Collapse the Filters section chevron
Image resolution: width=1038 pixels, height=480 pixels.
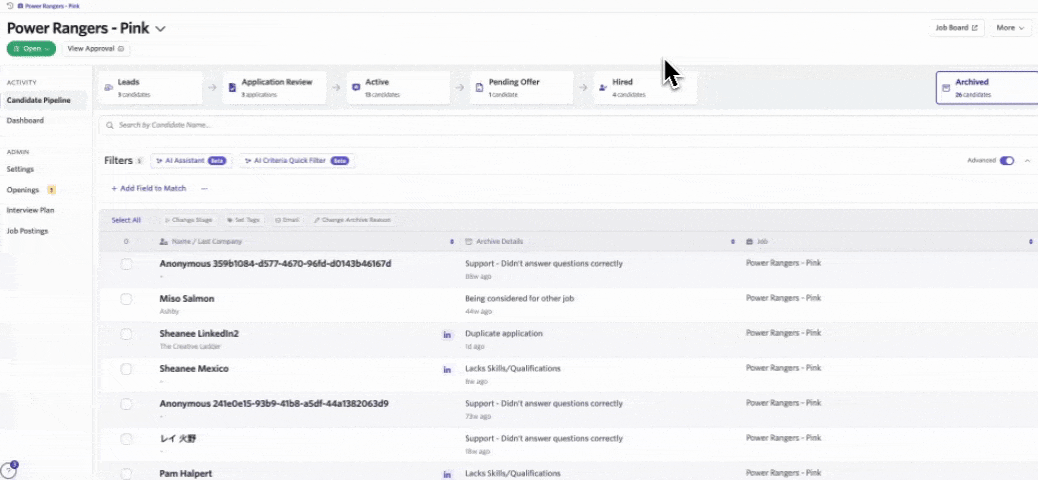tap(1027, 160)
